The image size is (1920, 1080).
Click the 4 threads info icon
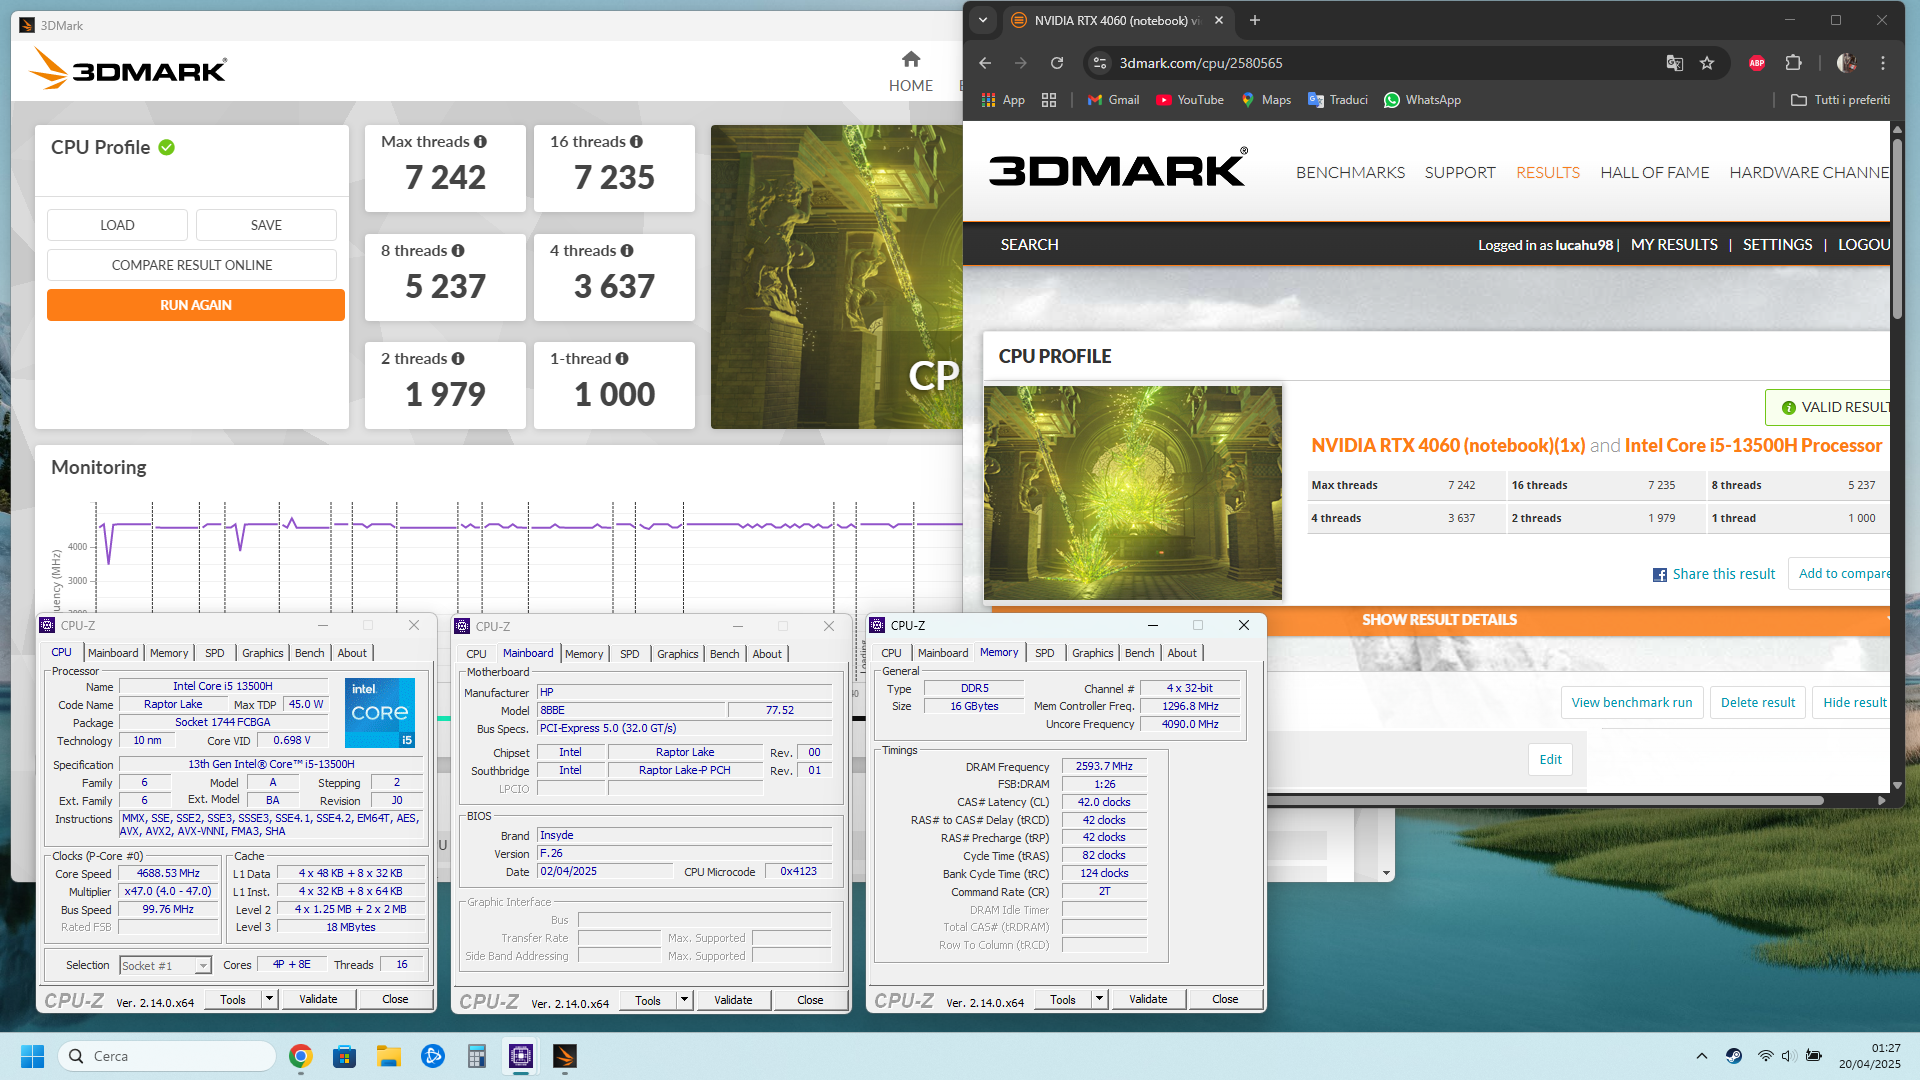pos(627,251)
